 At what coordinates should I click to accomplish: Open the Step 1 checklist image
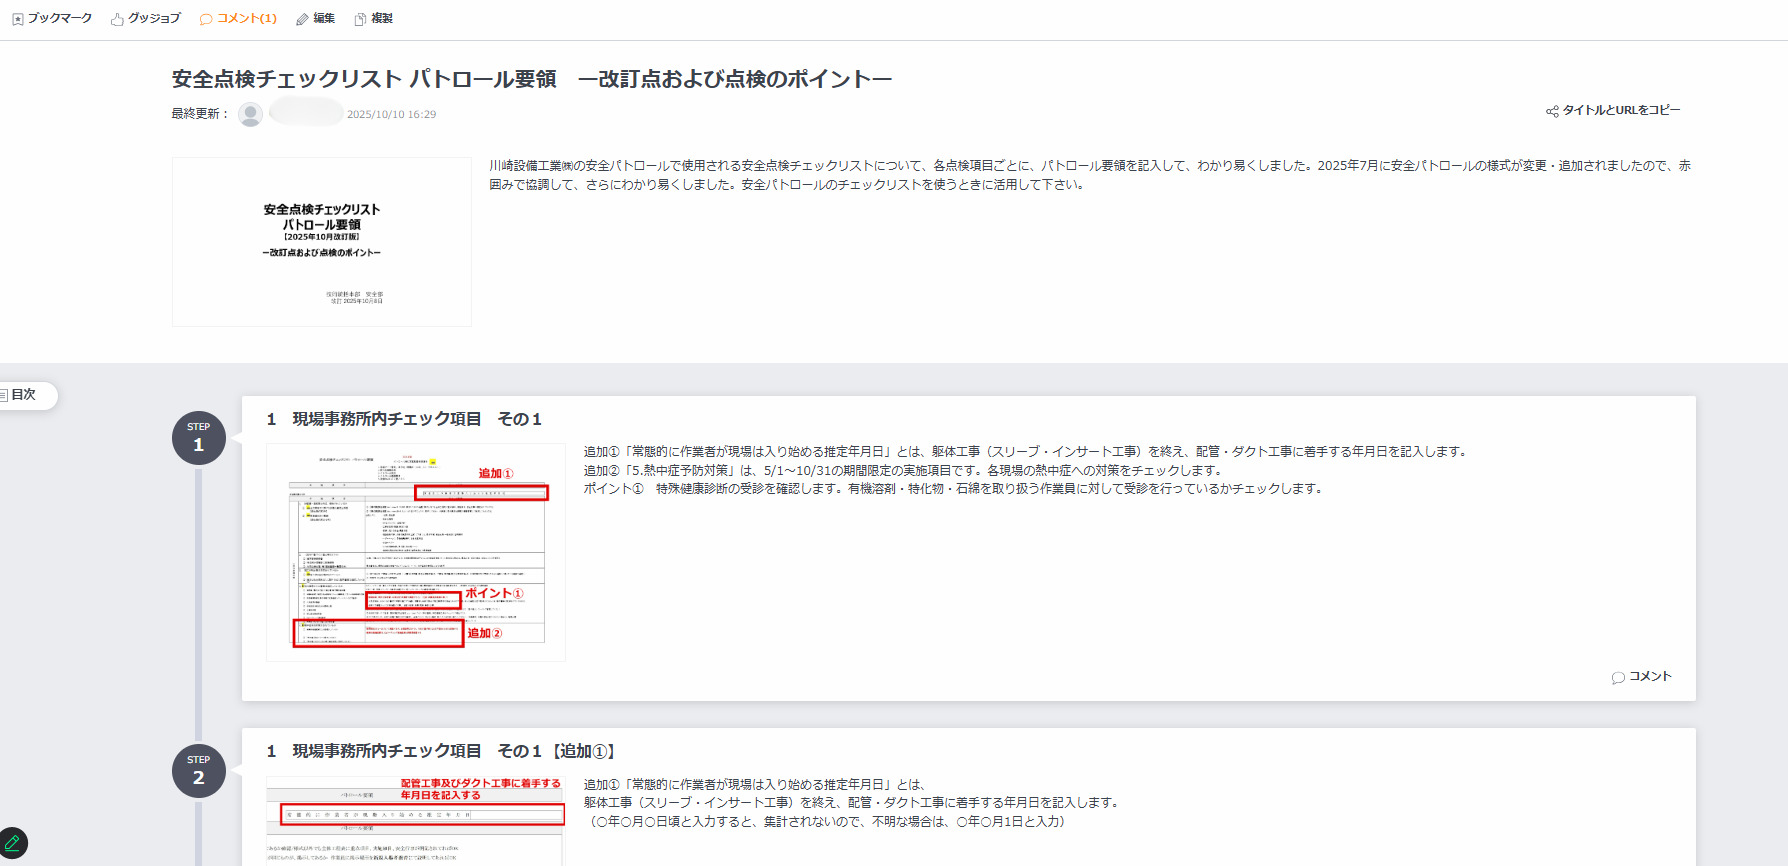[416, 552]
